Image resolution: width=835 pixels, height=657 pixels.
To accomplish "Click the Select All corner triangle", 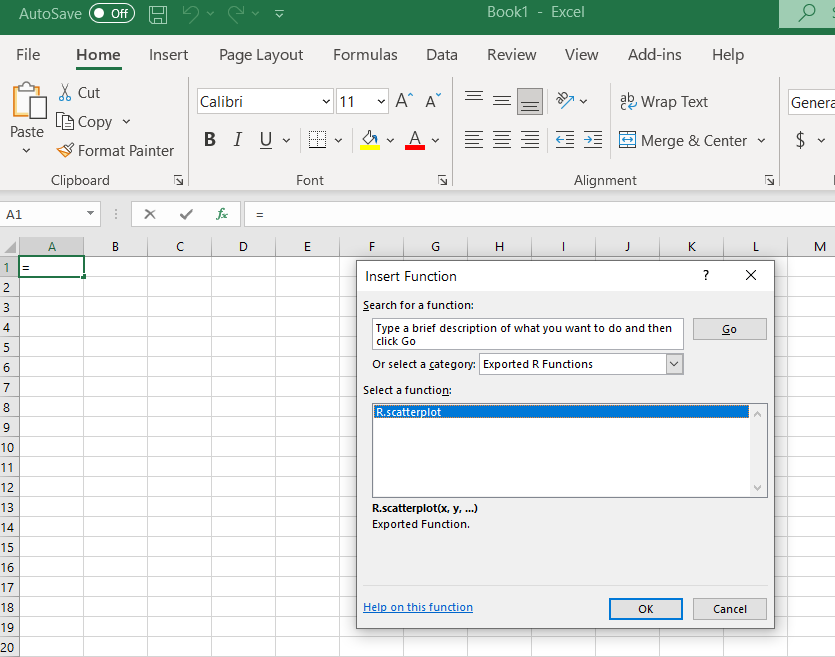I will (10, 247).
